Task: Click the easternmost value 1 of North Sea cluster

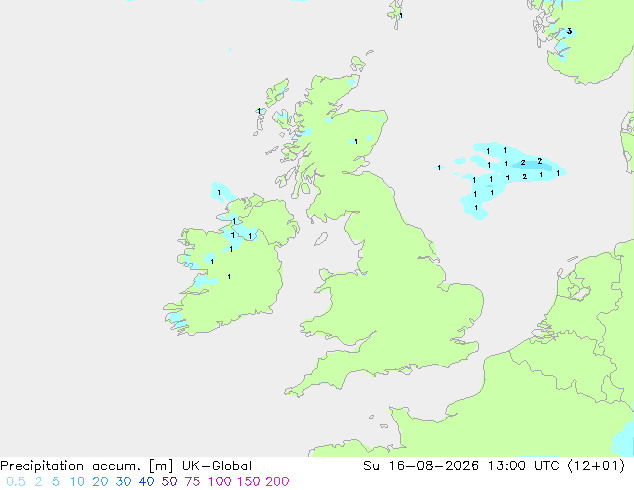Action: pos(558,173)
